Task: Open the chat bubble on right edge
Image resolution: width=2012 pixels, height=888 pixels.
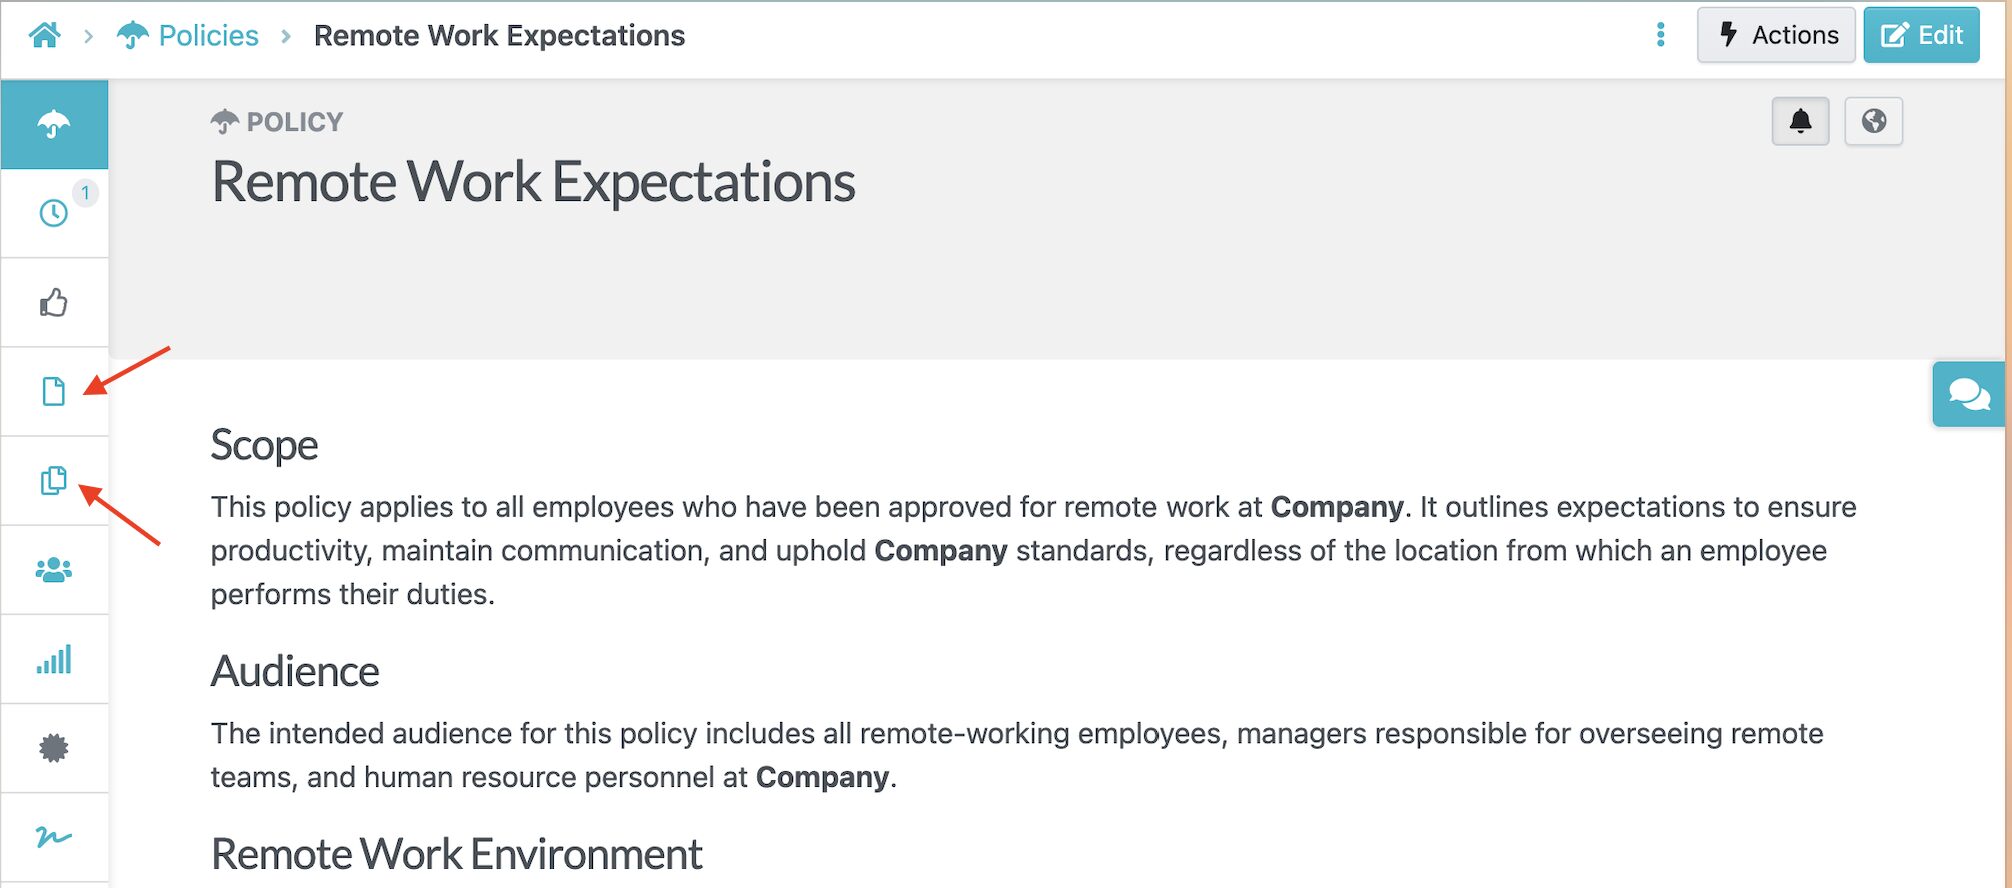Action: tap(1969, 394)
